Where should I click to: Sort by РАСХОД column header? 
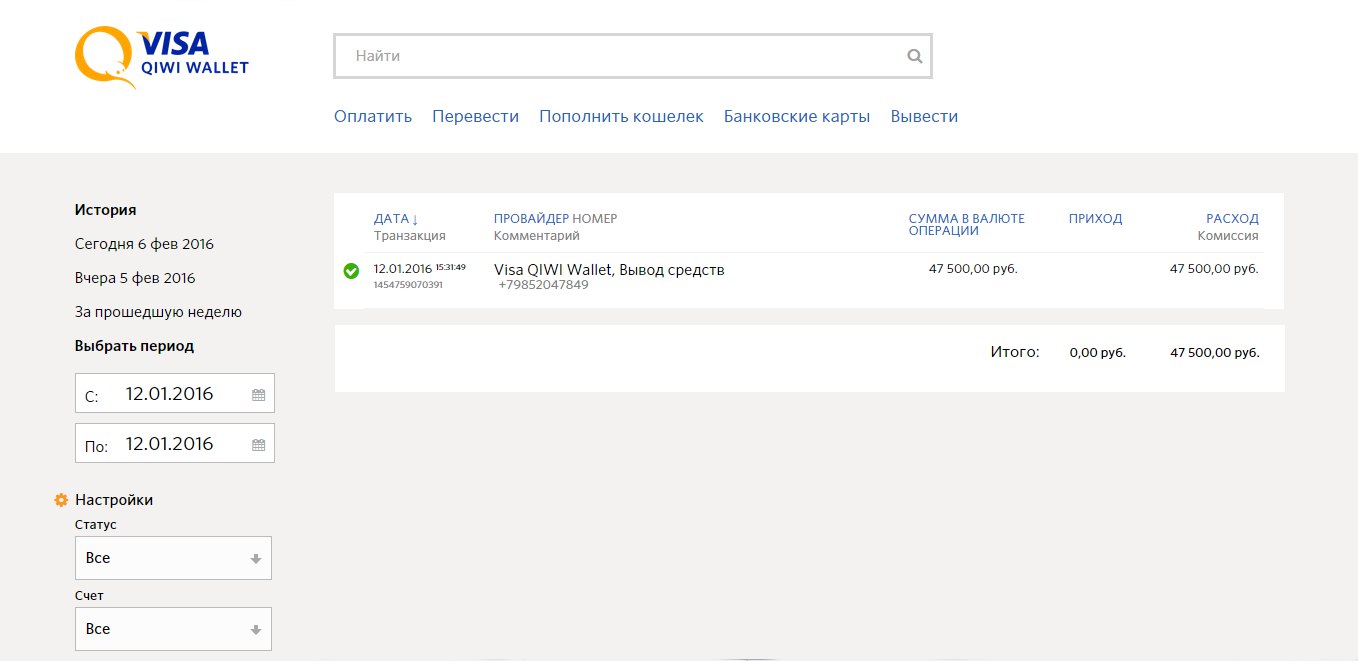pyautogui.click(x=1232, y=219)
